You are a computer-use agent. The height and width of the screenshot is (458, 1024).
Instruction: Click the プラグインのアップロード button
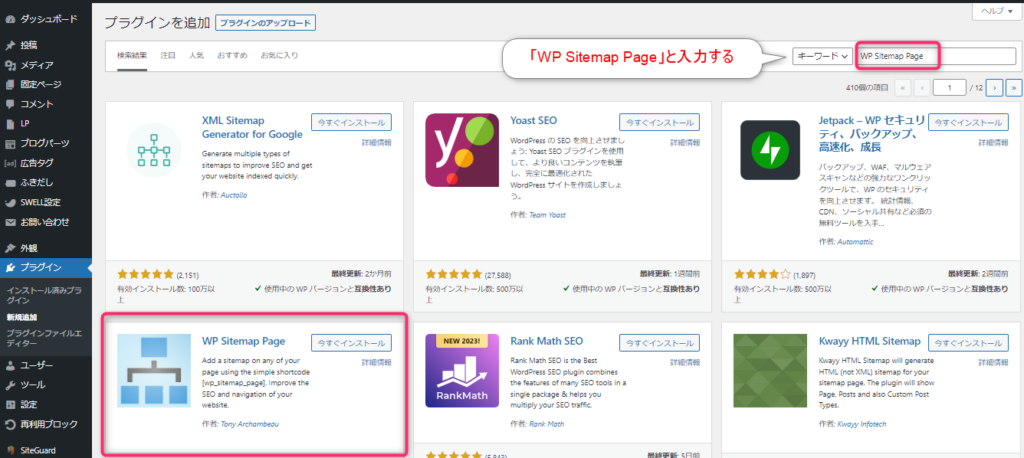tap(266, 23)
